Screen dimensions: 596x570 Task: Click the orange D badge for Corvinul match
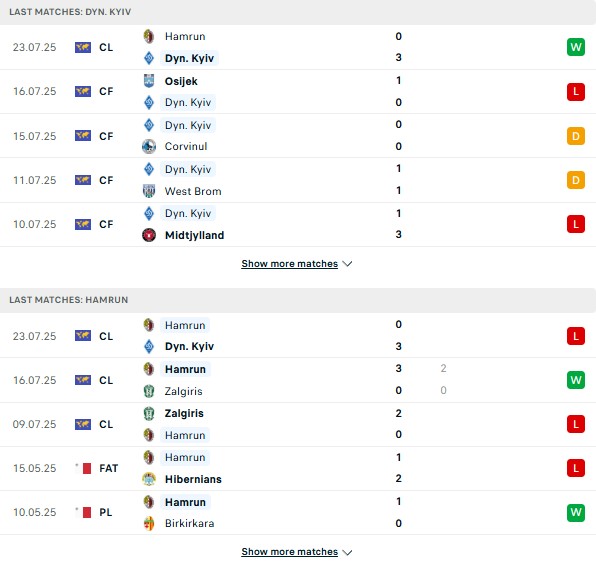[576, 136]
